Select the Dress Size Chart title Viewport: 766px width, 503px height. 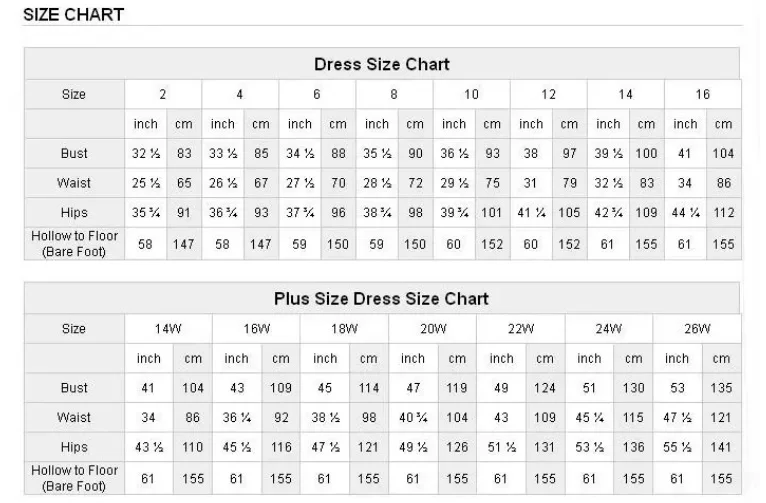click(382, 64)
